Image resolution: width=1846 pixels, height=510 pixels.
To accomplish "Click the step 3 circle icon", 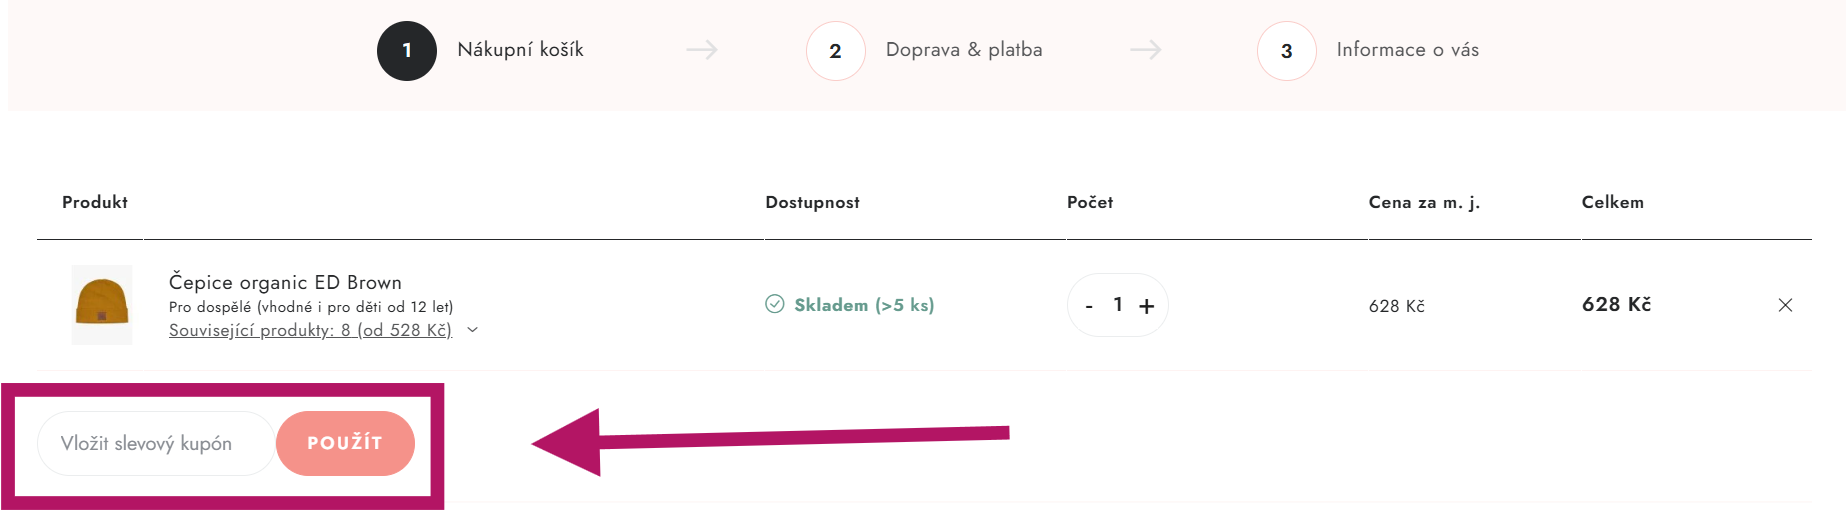I will 1286,51.
